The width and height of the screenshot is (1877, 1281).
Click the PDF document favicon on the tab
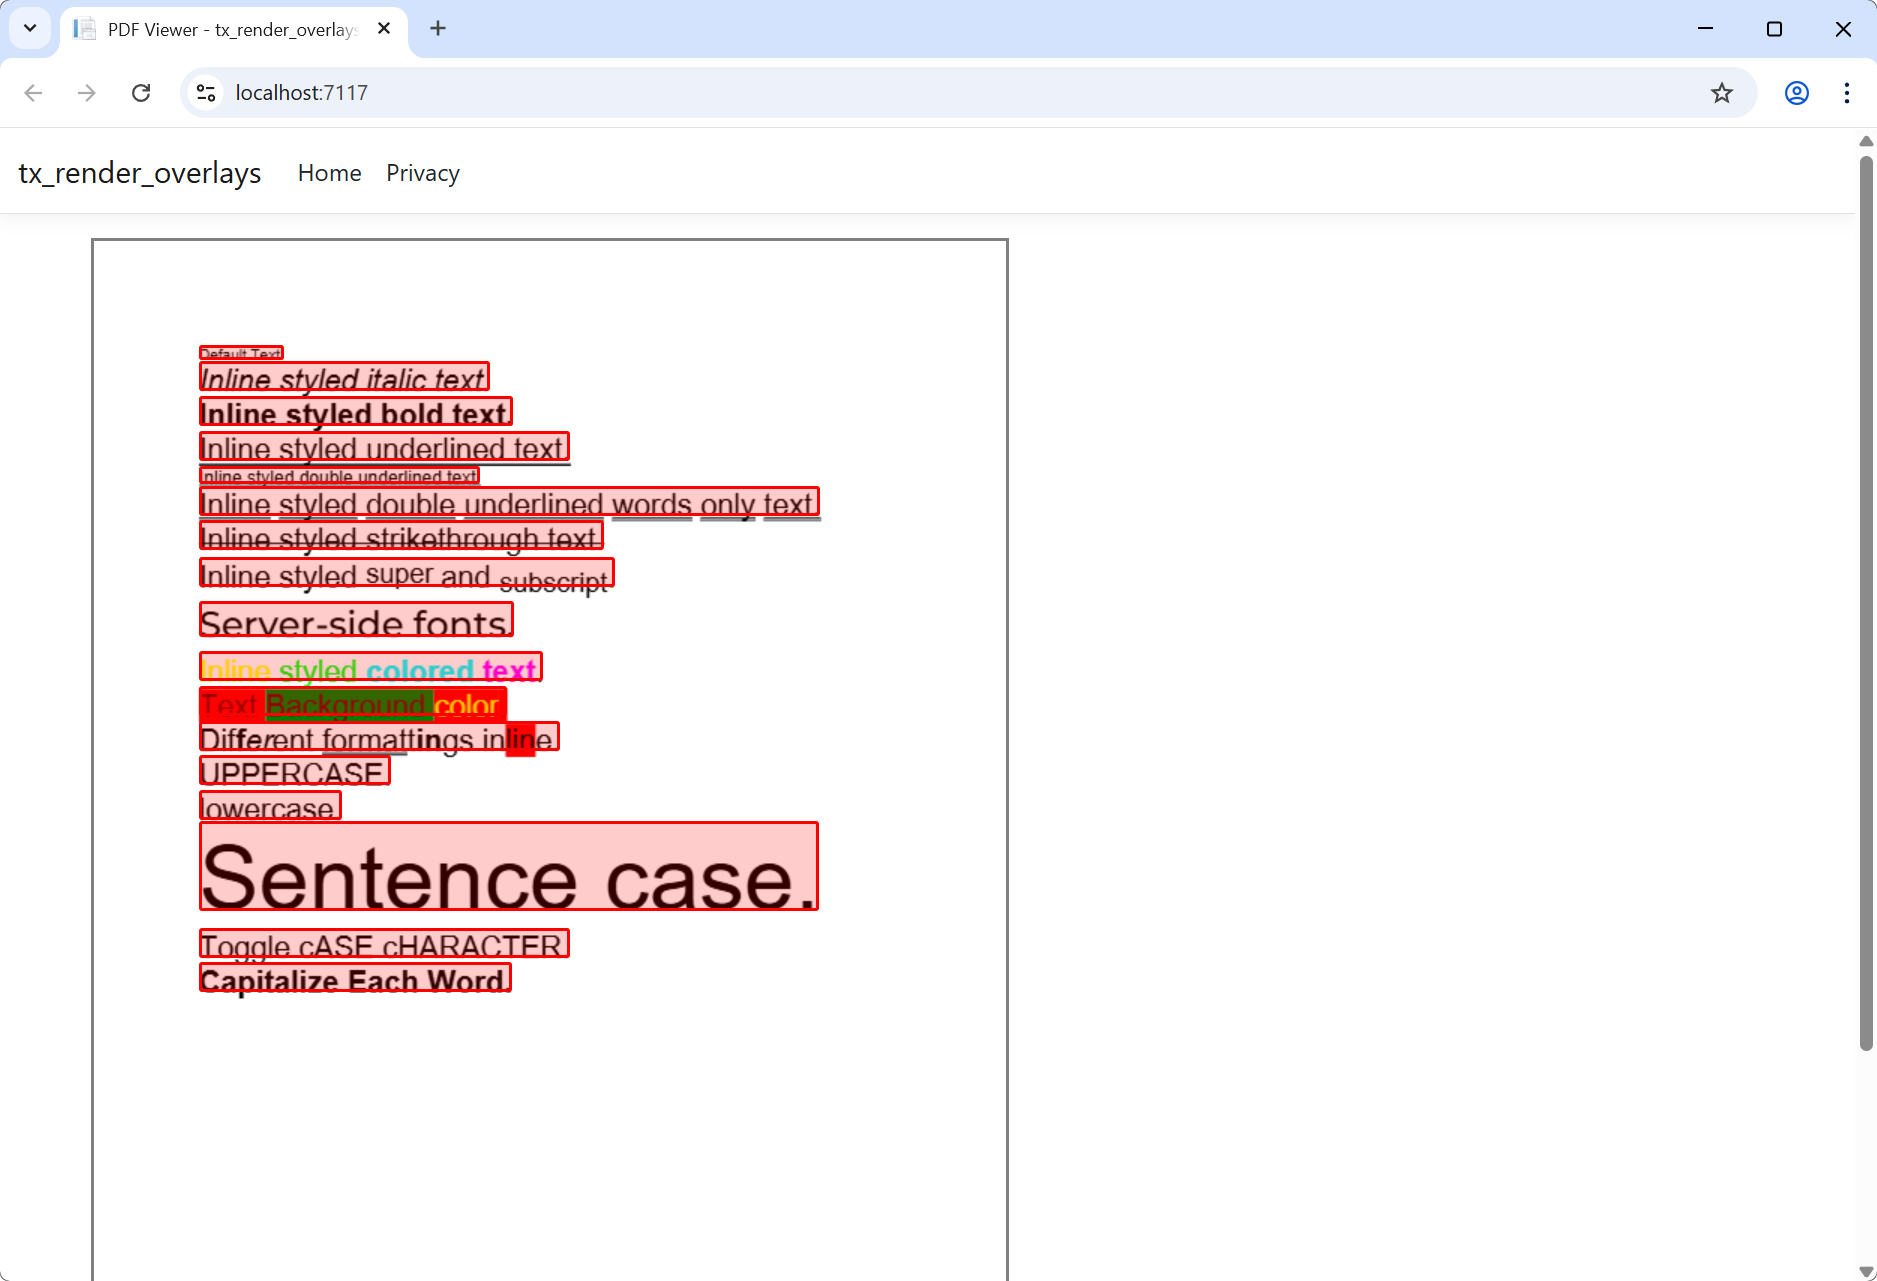pos(84,28)
